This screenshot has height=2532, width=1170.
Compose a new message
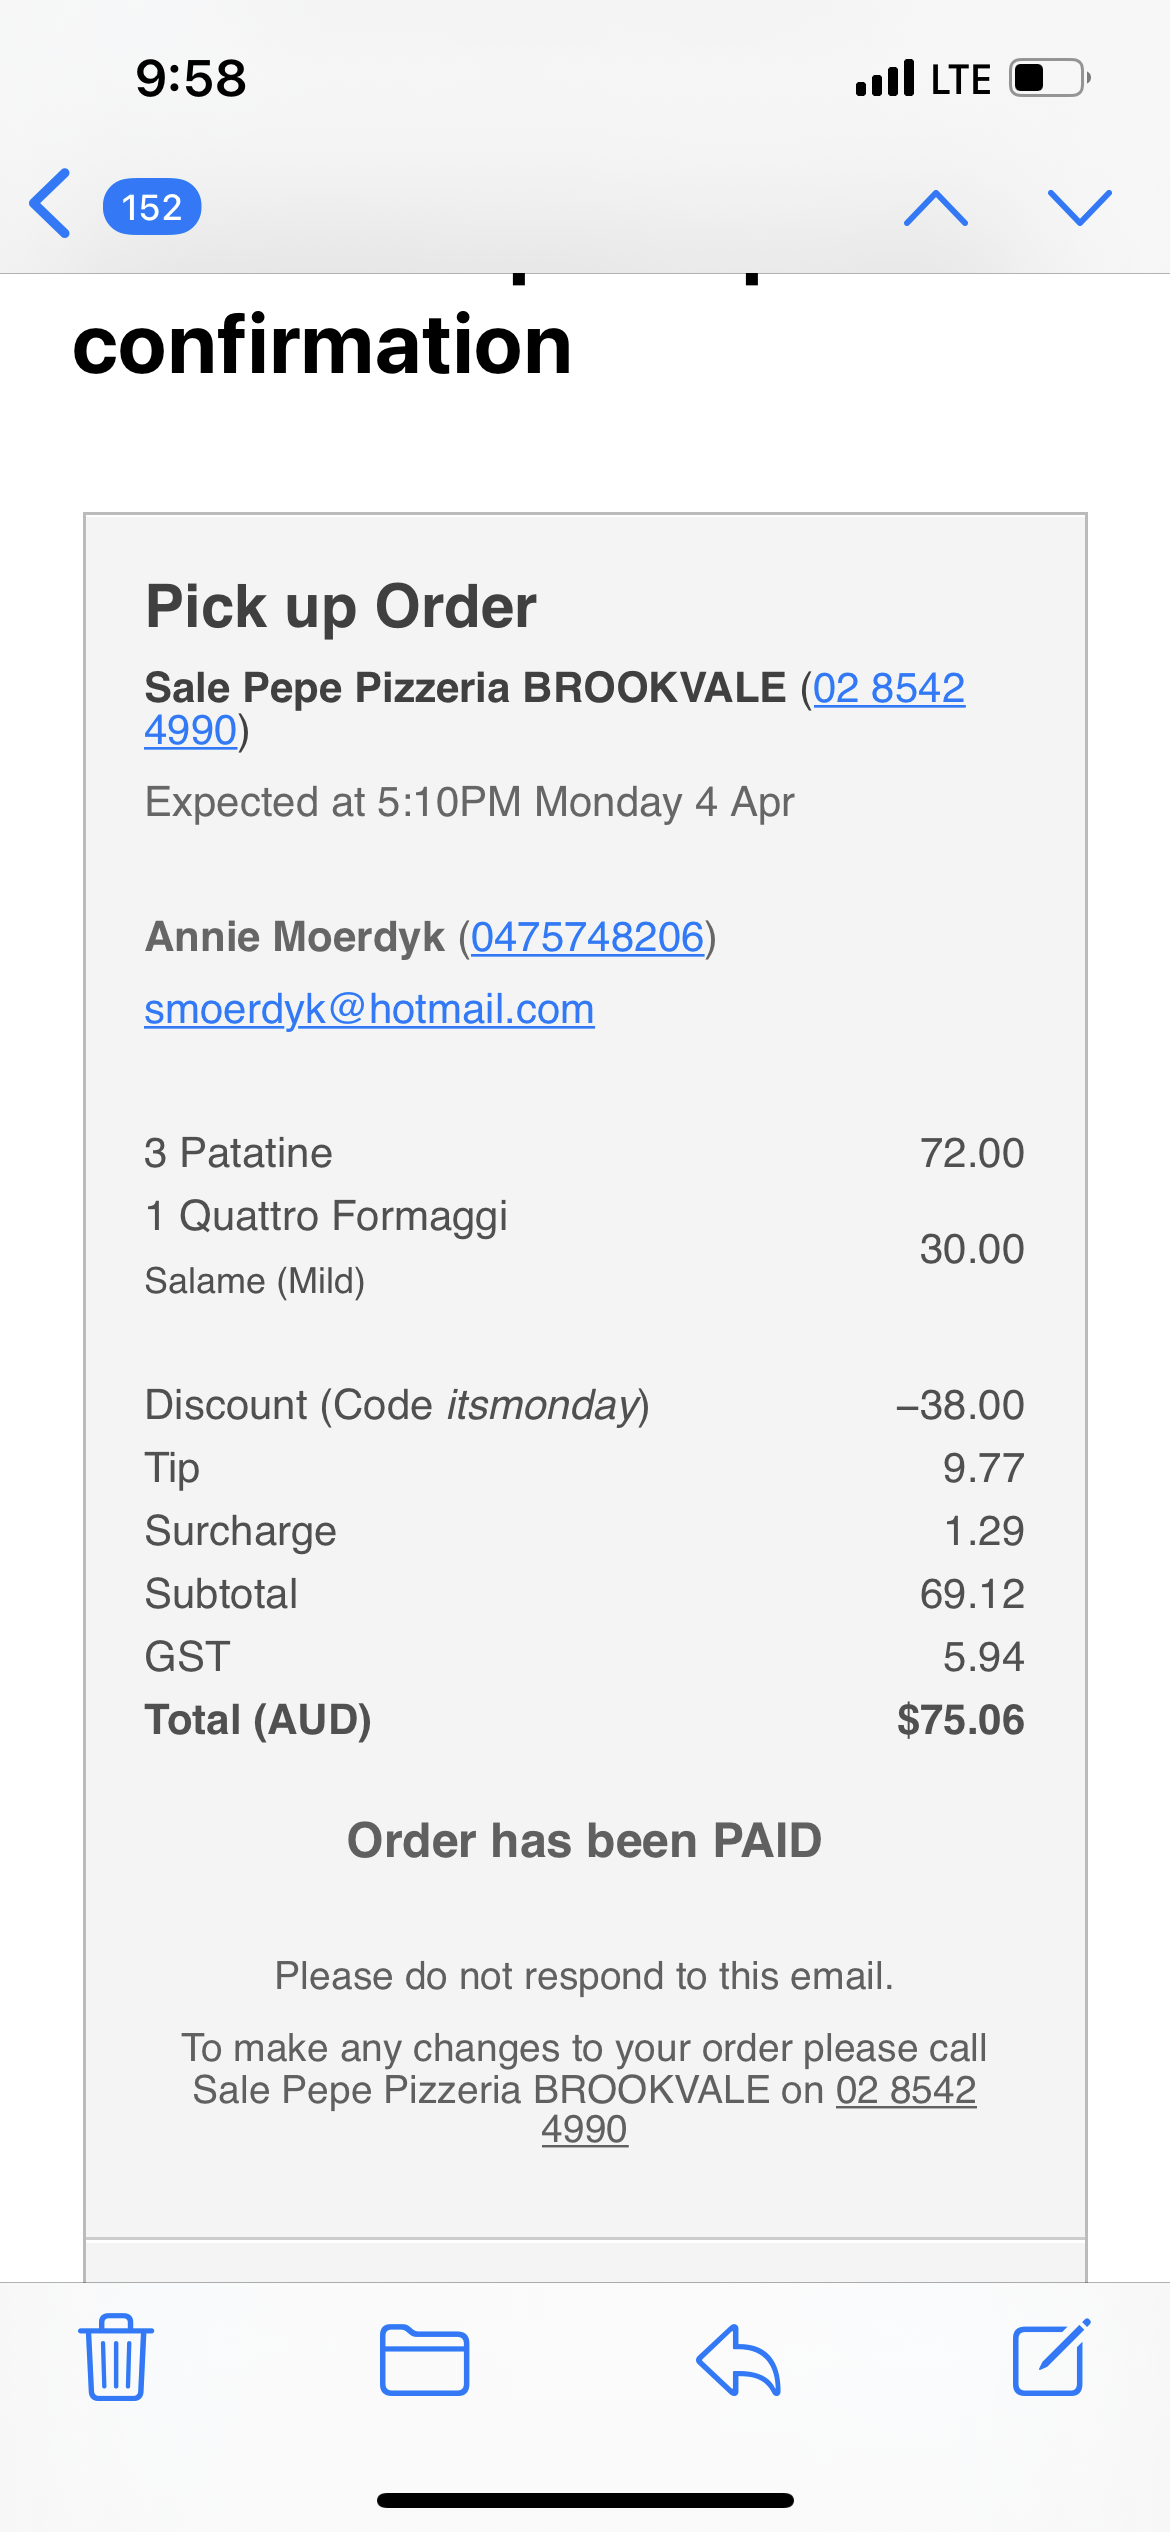[x=1050, y=2358]
